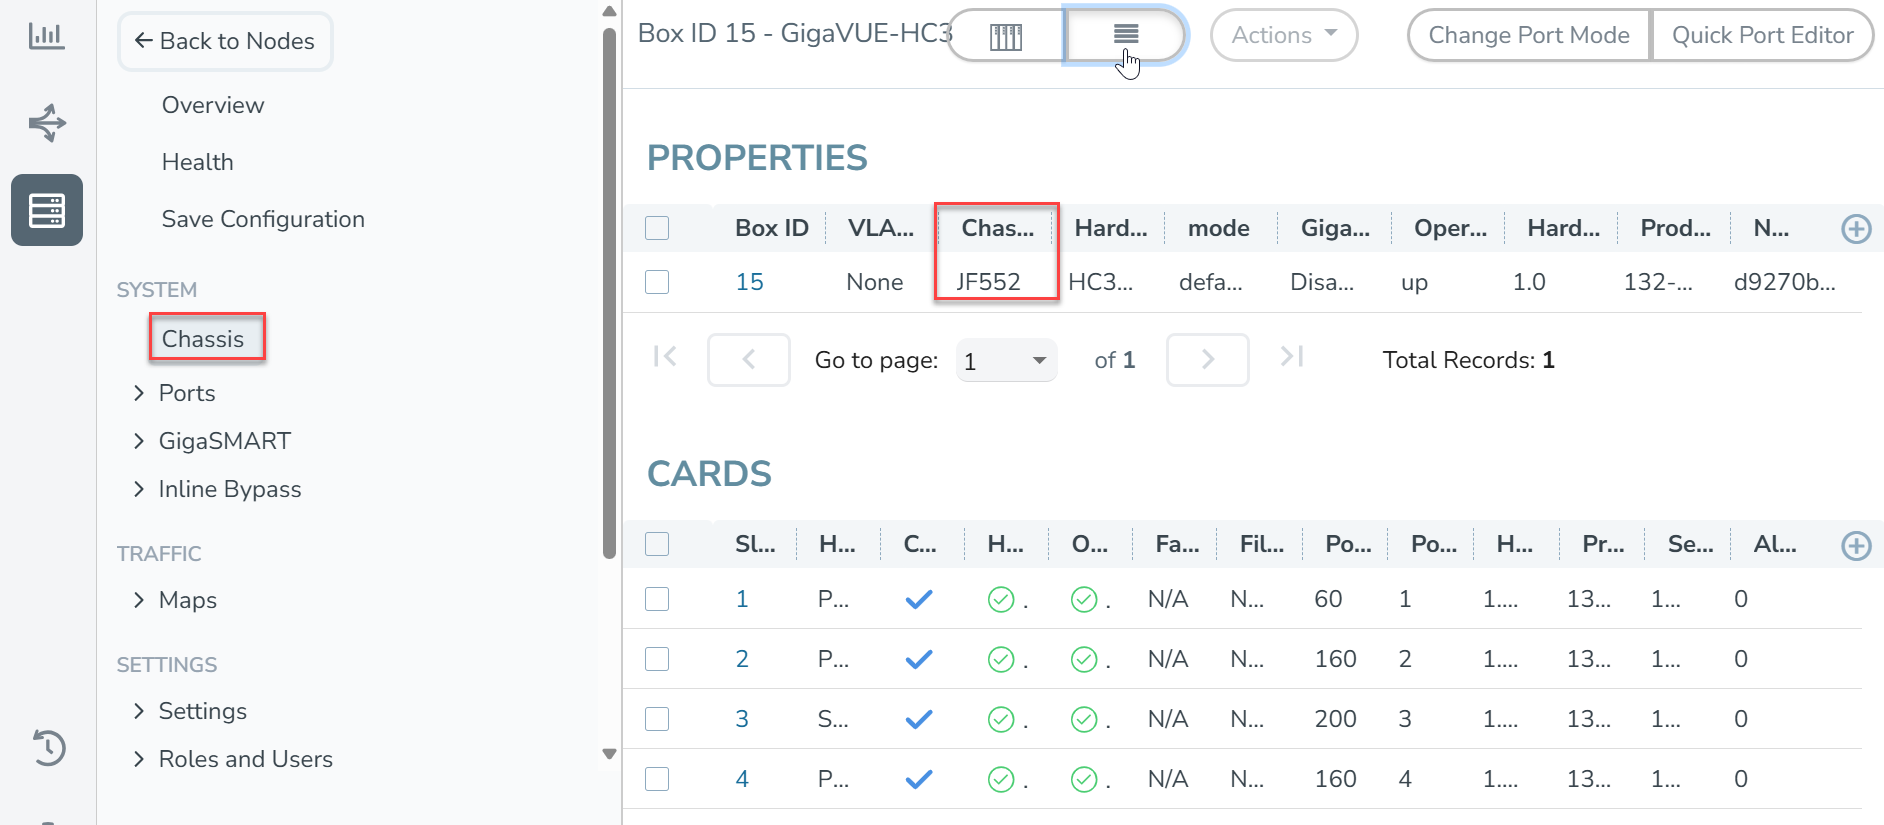Screen dimensions: 1884x825
Task: Open slot 3 card link
Action: (742, 719)
